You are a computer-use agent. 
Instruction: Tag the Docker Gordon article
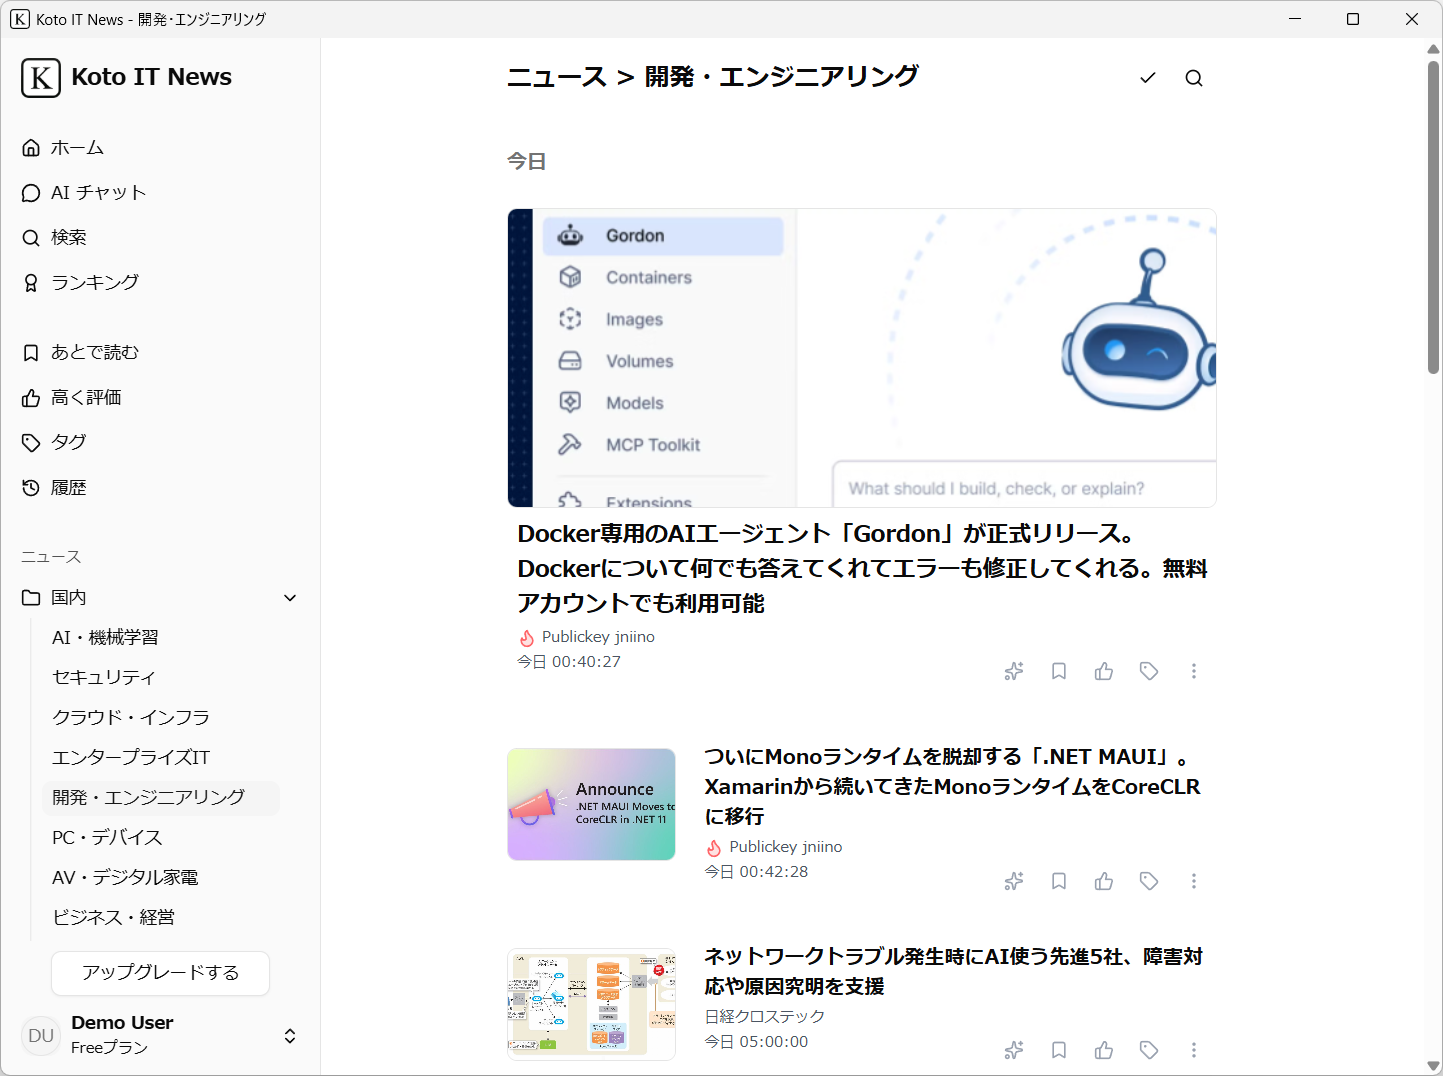1149,671
